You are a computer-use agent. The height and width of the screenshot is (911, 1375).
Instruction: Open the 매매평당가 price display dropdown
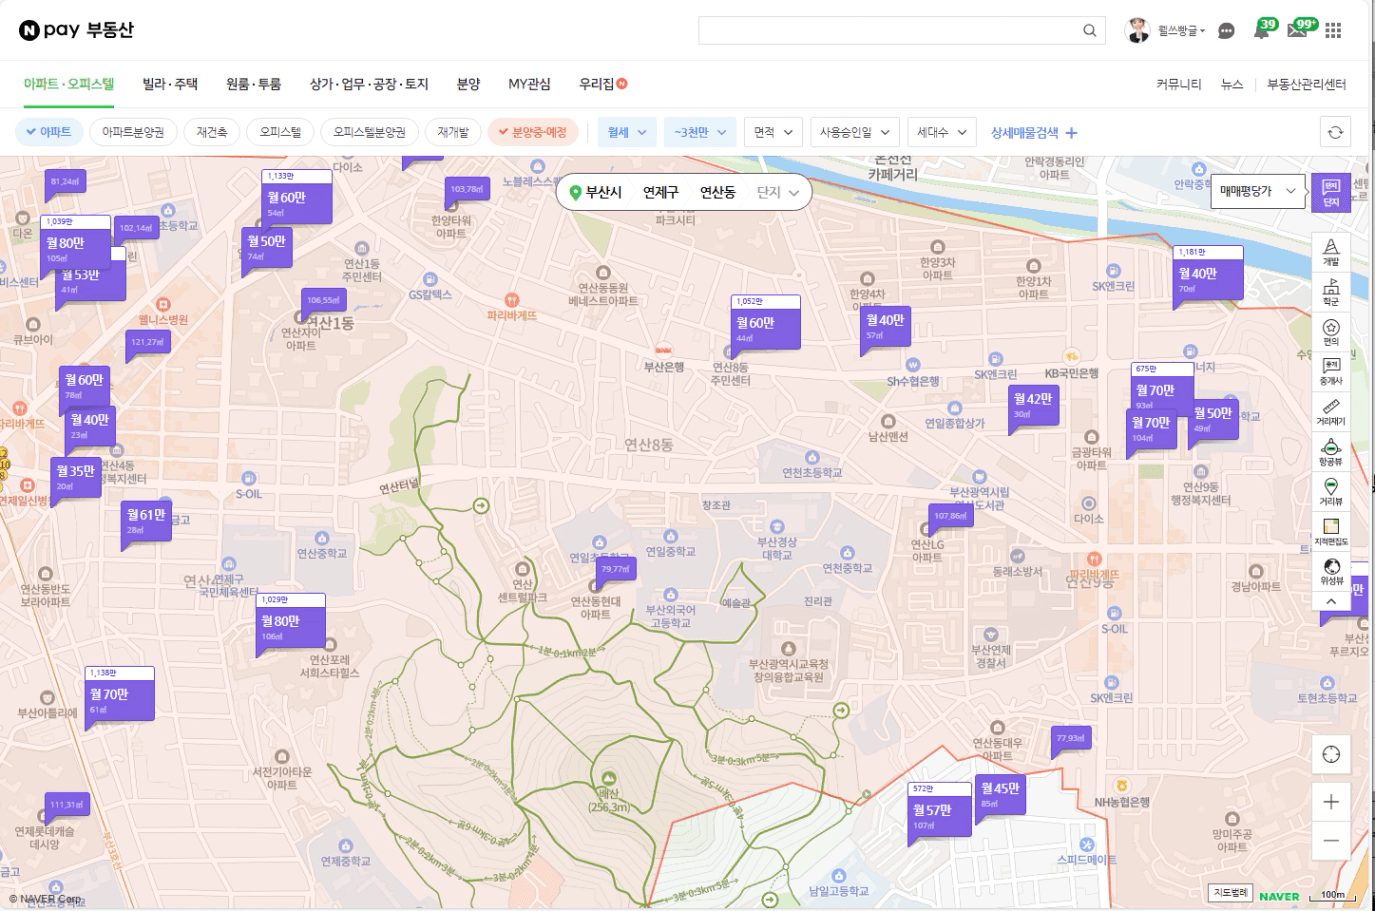tap(1257, 190)
